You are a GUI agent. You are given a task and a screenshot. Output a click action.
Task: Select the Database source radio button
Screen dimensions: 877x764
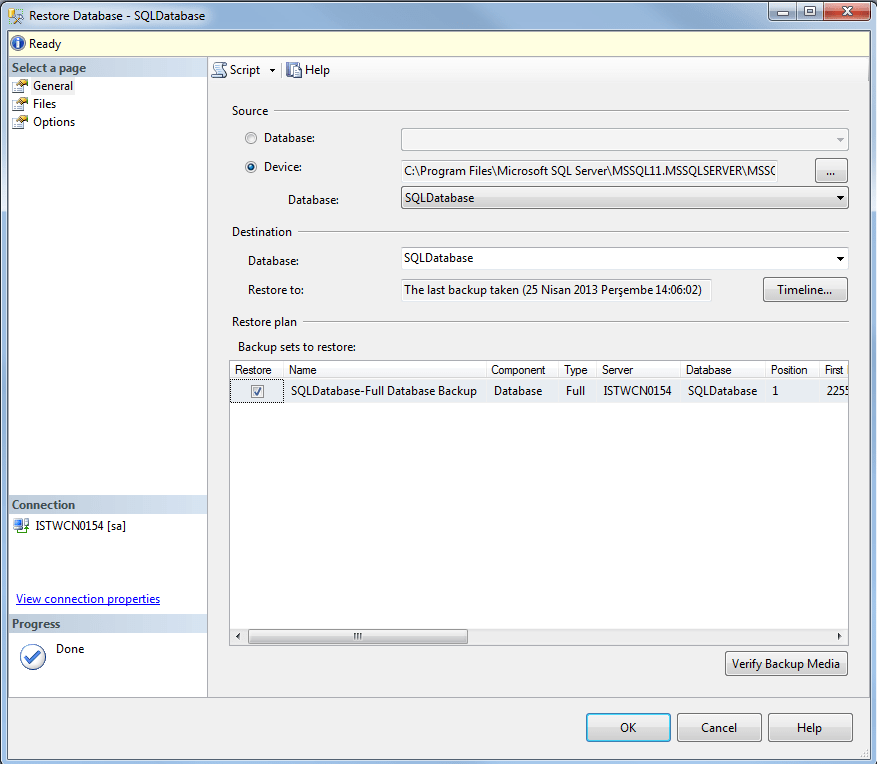point(251,138)
